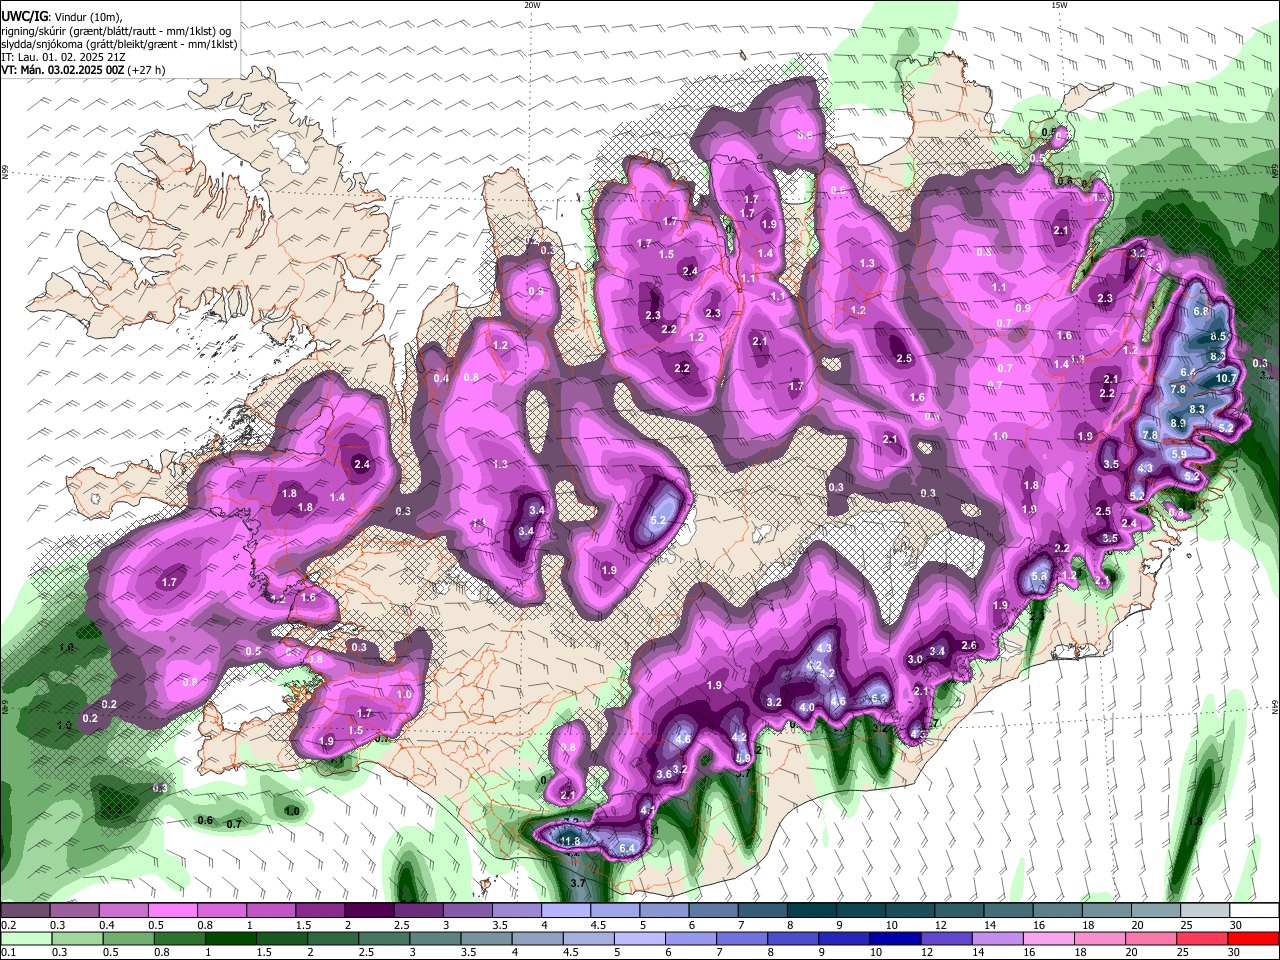Click the '20W' longitude label
The width and height of the screenshot is (1280, 960).
532,5
